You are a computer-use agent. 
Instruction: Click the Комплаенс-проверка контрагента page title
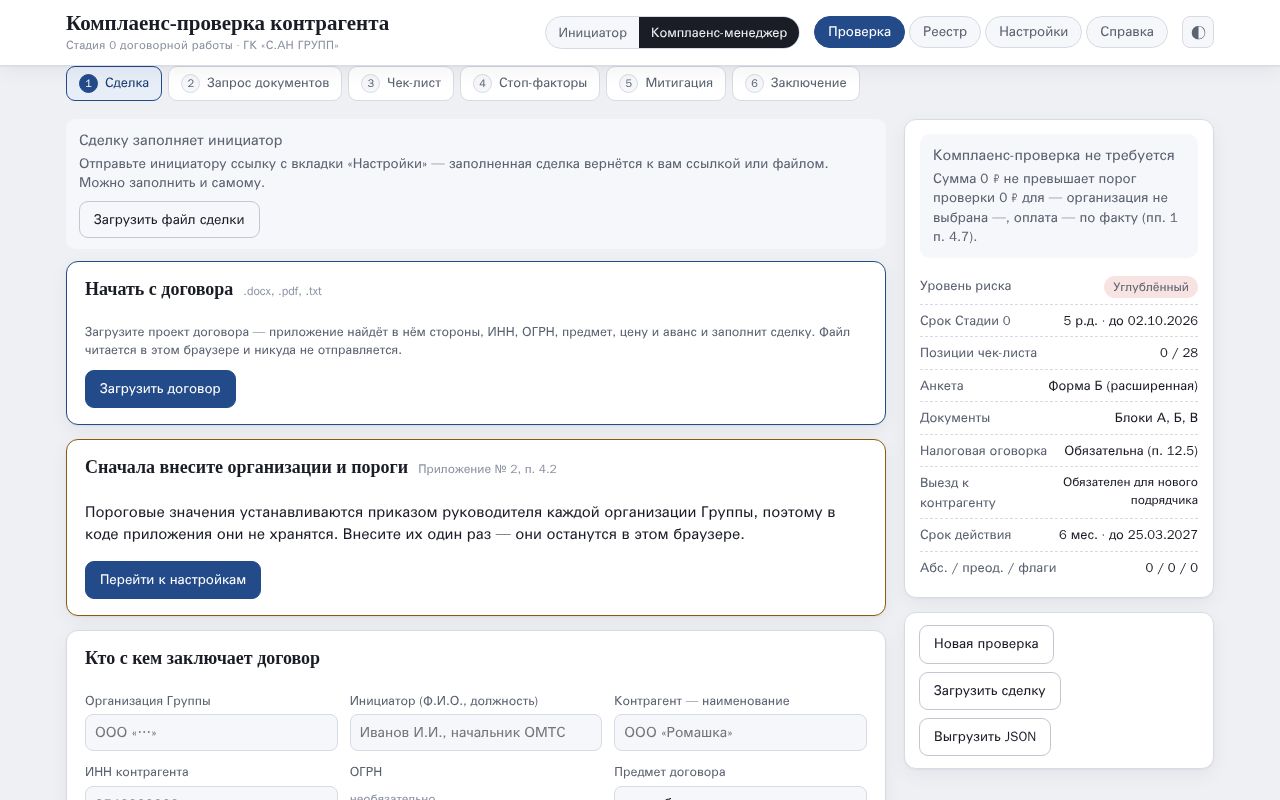coord(228,24)
